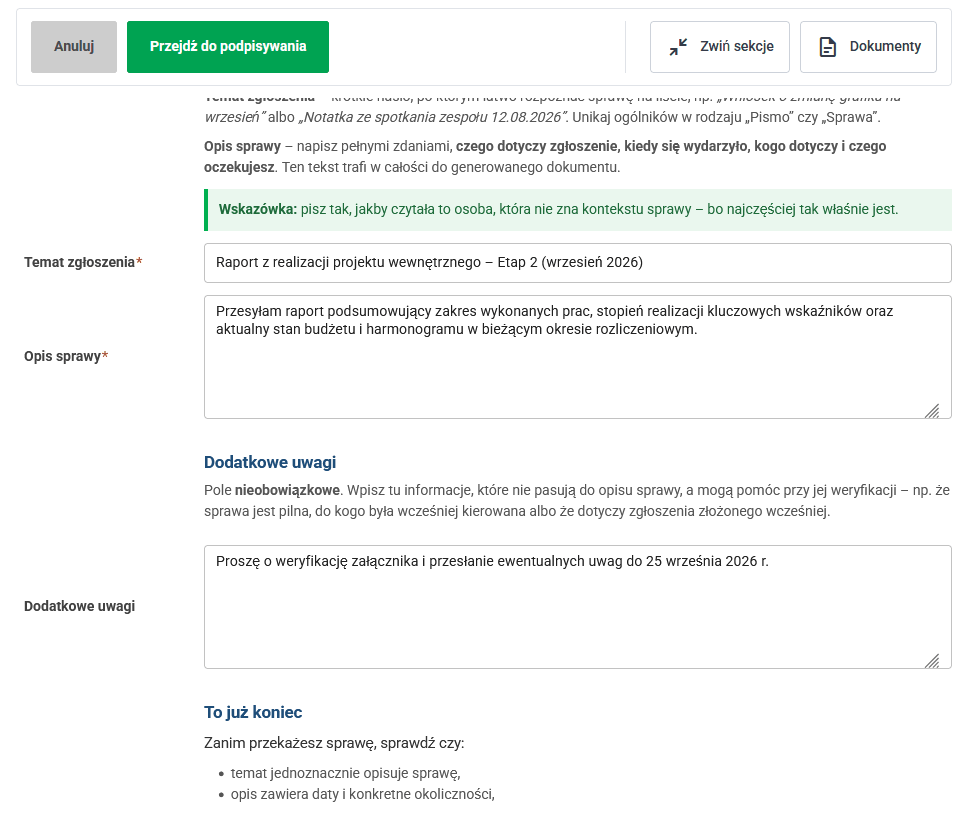Click the Anuluj button

74,47
